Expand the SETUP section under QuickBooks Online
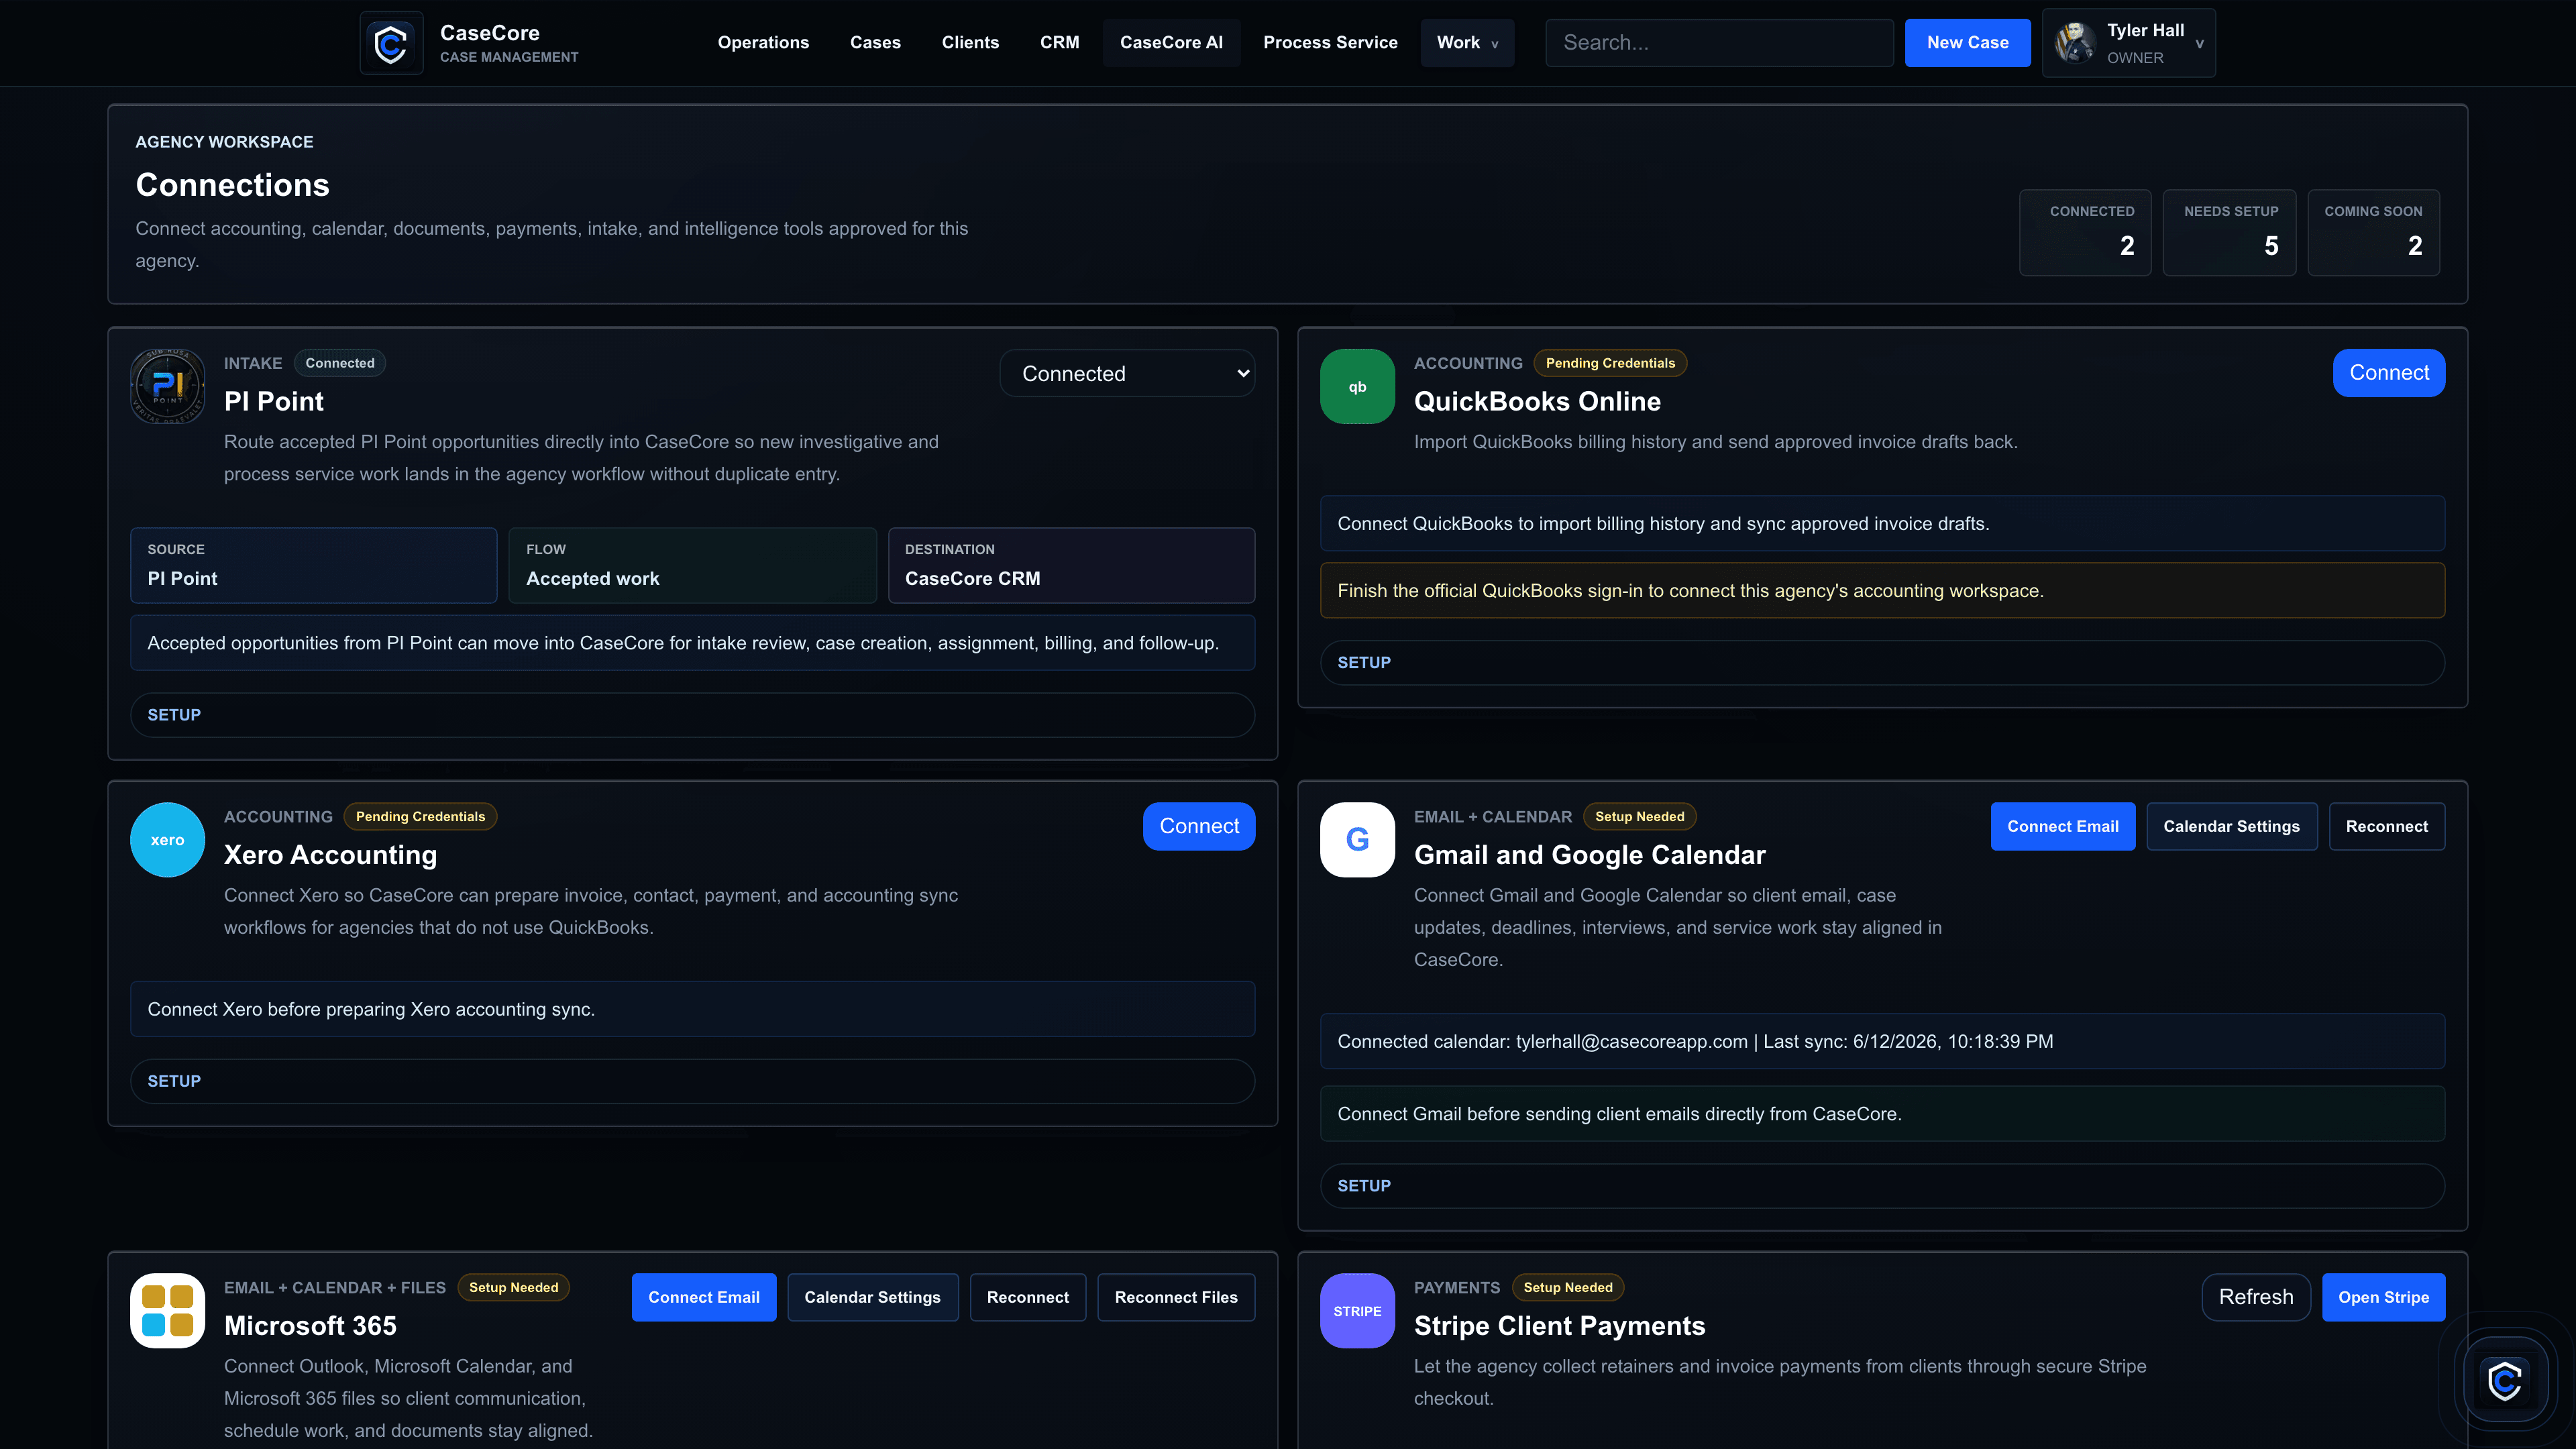Image resolution: width=2576 pixels, height=1449 pixels. click(x=1882, y=663)
